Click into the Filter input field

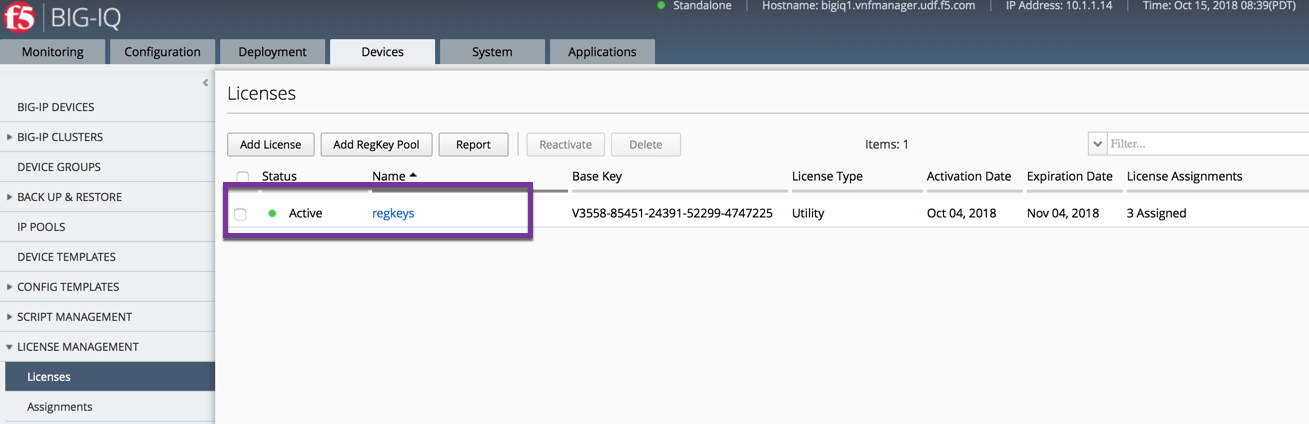point(1207,144)
